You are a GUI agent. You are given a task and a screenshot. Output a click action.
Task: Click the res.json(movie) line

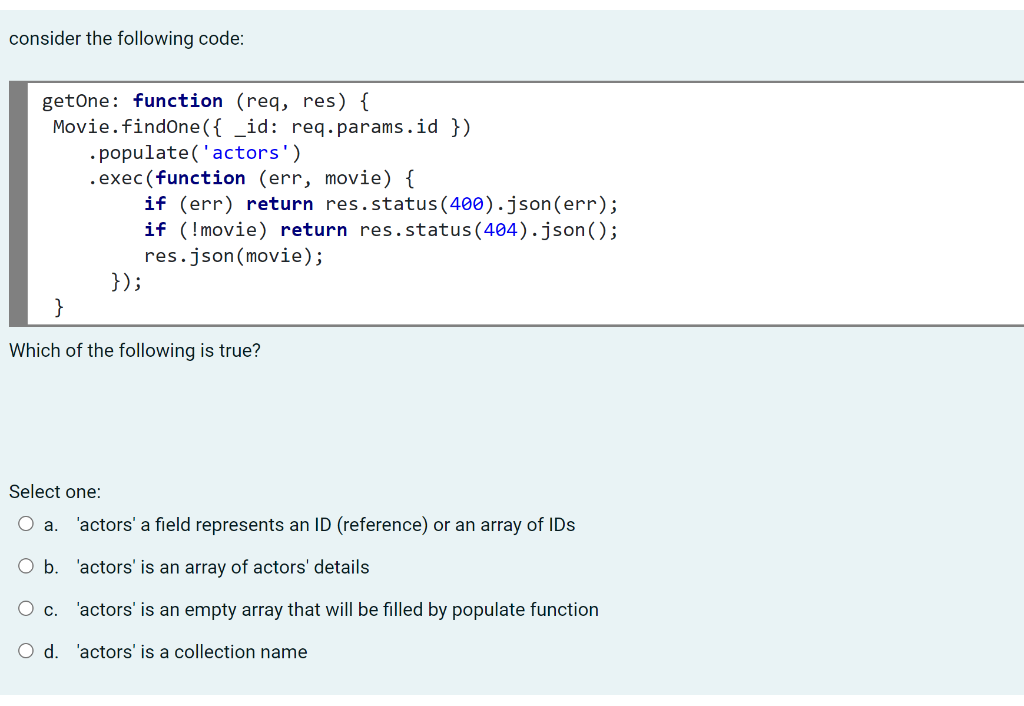coord(232,255)
